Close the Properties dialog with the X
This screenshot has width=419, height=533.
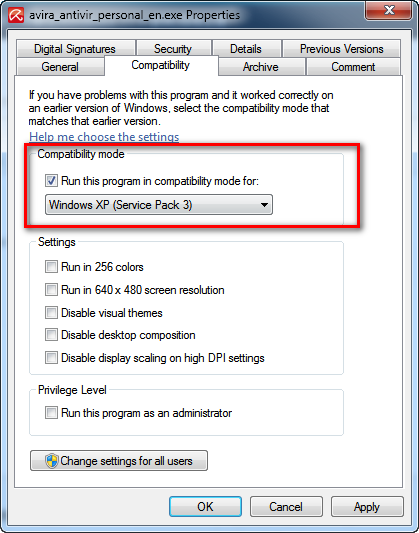(x=389, y=10)
